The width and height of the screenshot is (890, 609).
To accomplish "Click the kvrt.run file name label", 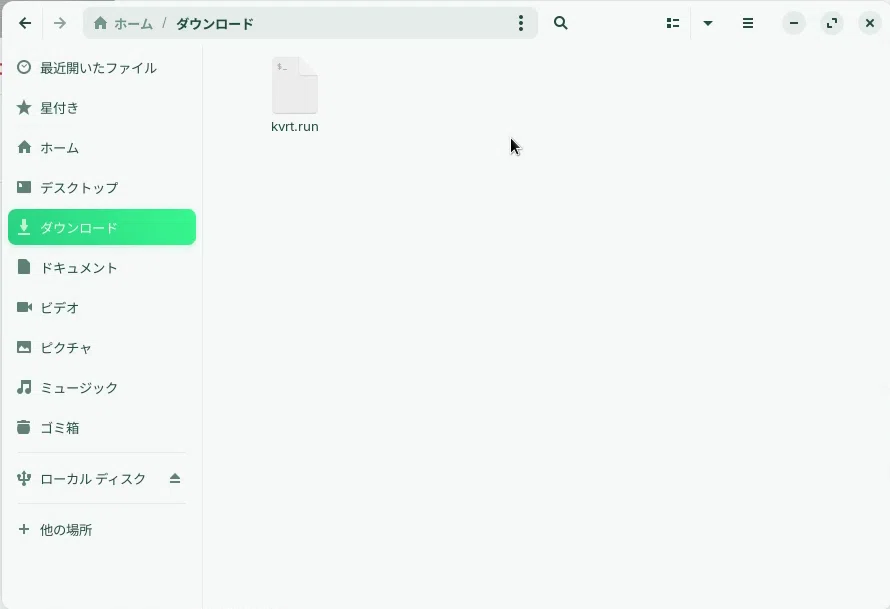I will [x=295, y=127].
